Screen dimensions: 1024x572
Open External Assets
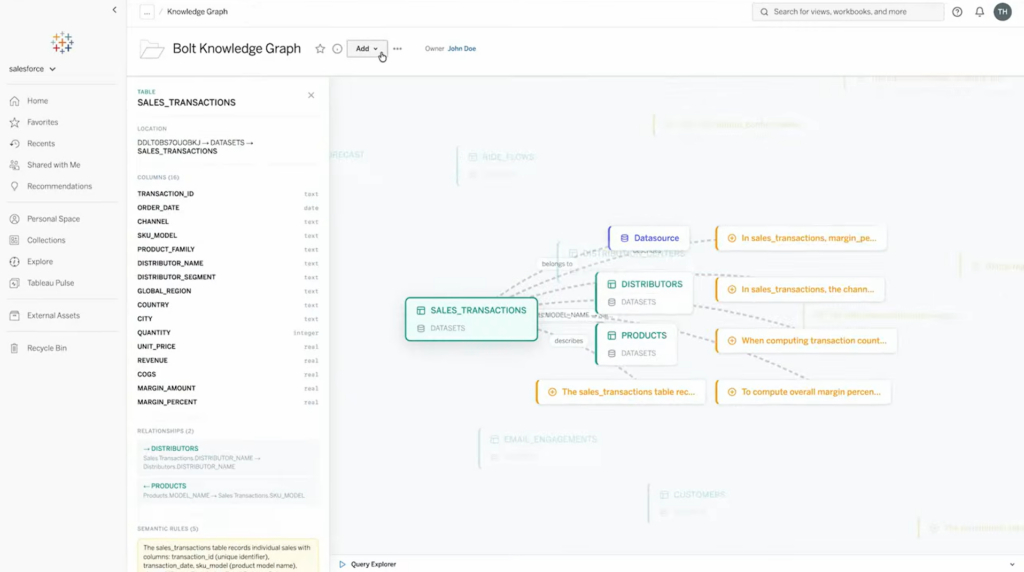click(x=54, y=315)
